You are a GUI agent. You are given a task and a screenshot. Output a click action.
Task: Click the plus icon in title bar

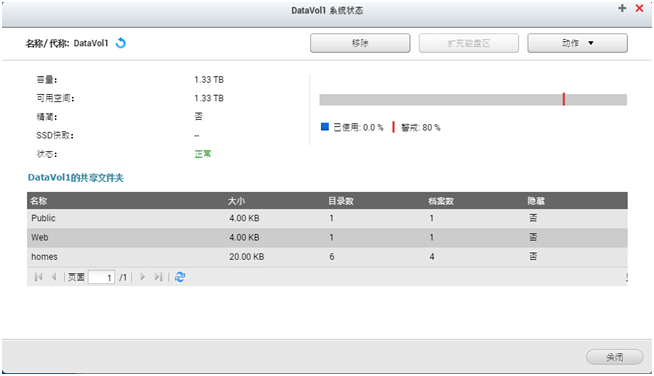(x=622, y=8)
